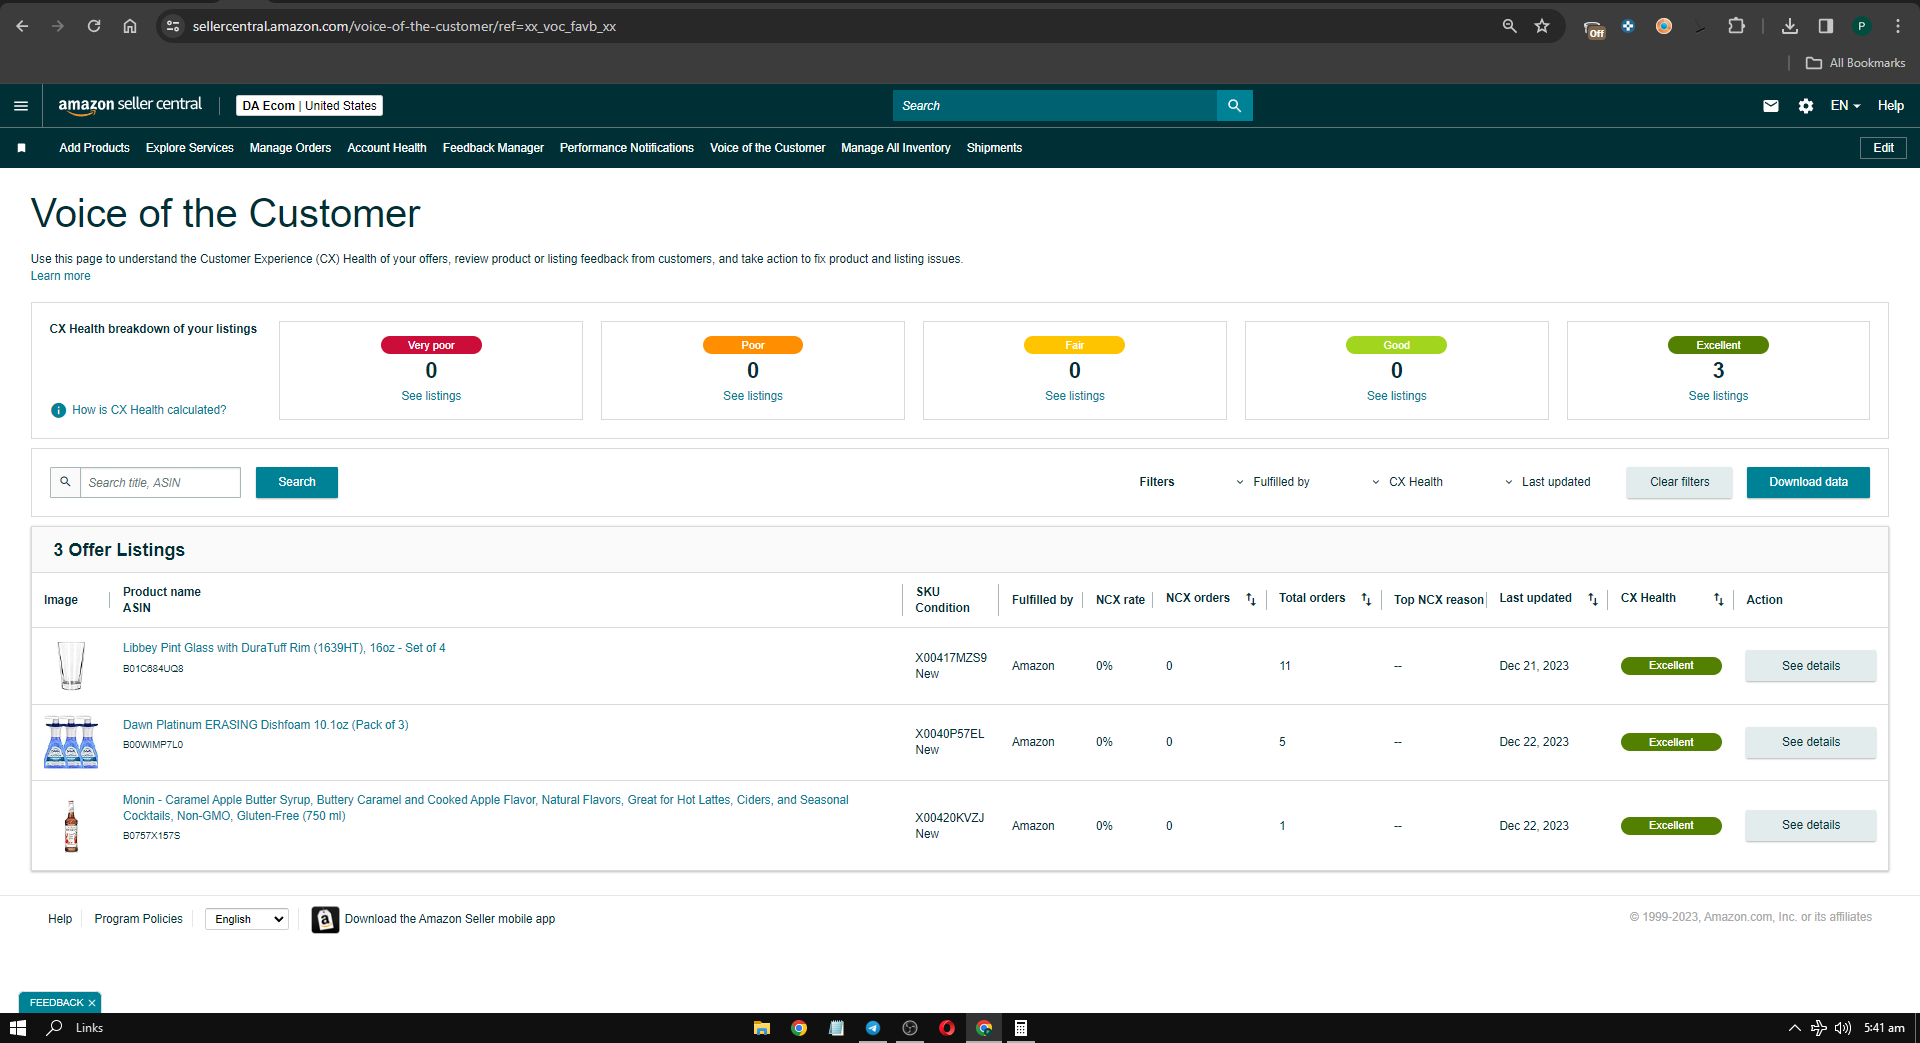
Task: Open the Settings gear icon
Action: 1806,106
